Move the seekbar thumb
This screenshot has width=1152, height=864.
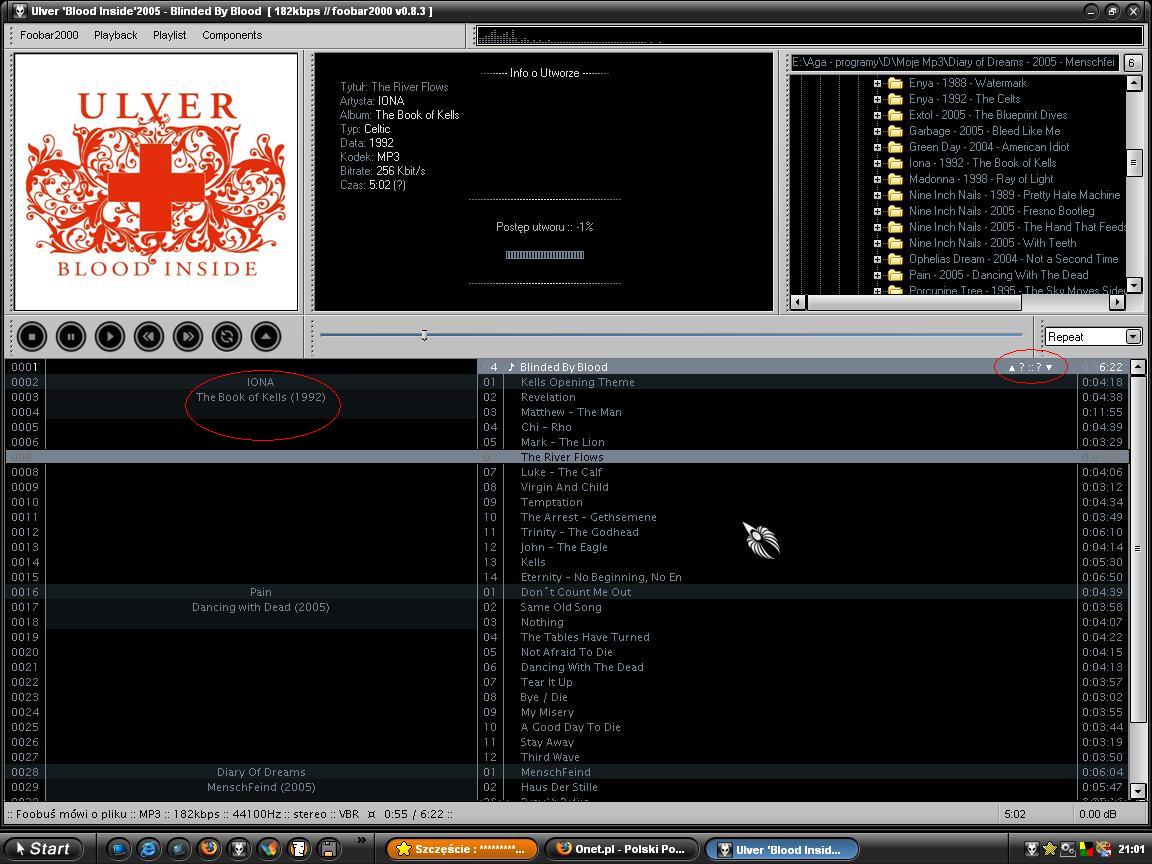(424, 335)
